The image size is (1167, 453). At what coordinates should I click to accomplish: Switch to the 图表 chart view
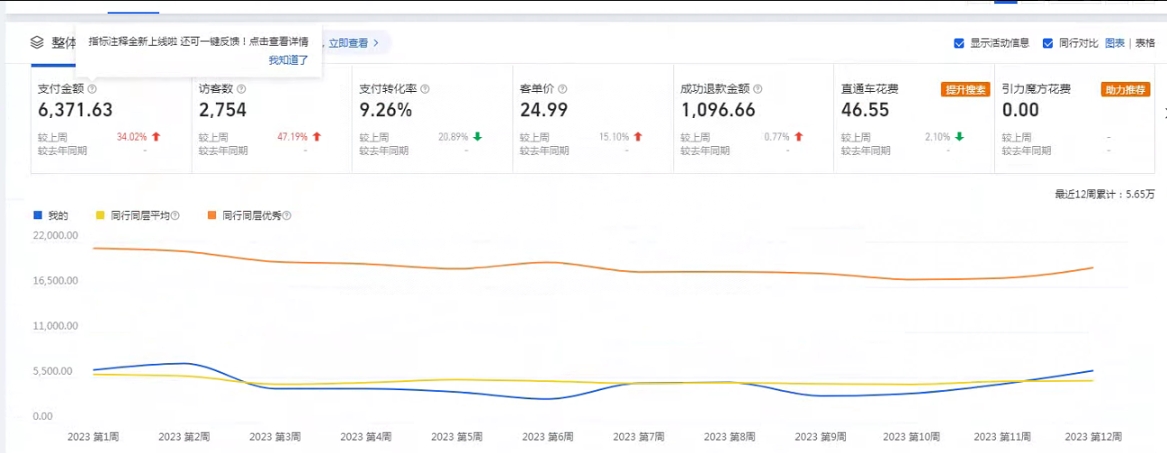pyautogui.click(x=1115, y=43)
